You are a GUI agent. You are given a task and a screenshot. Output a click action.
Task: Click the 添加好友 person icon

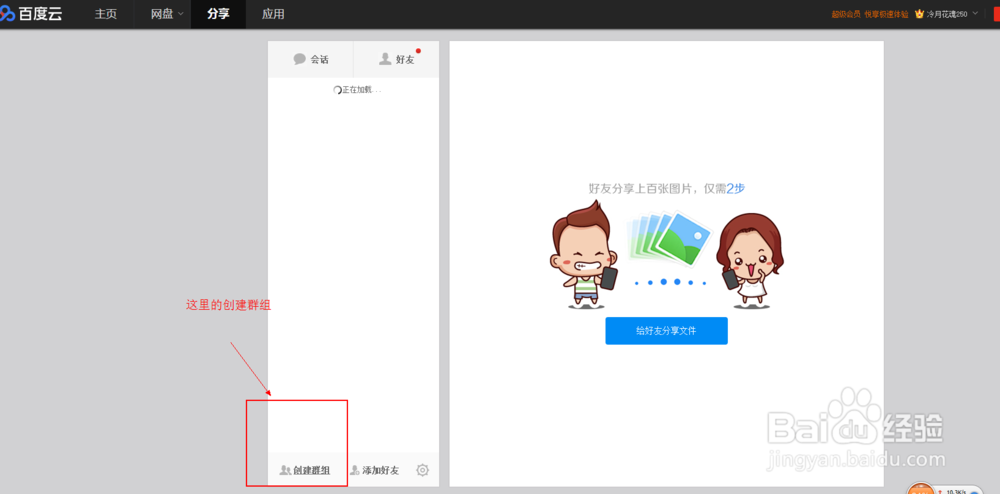pyautogui.click(x=355, y=470)
